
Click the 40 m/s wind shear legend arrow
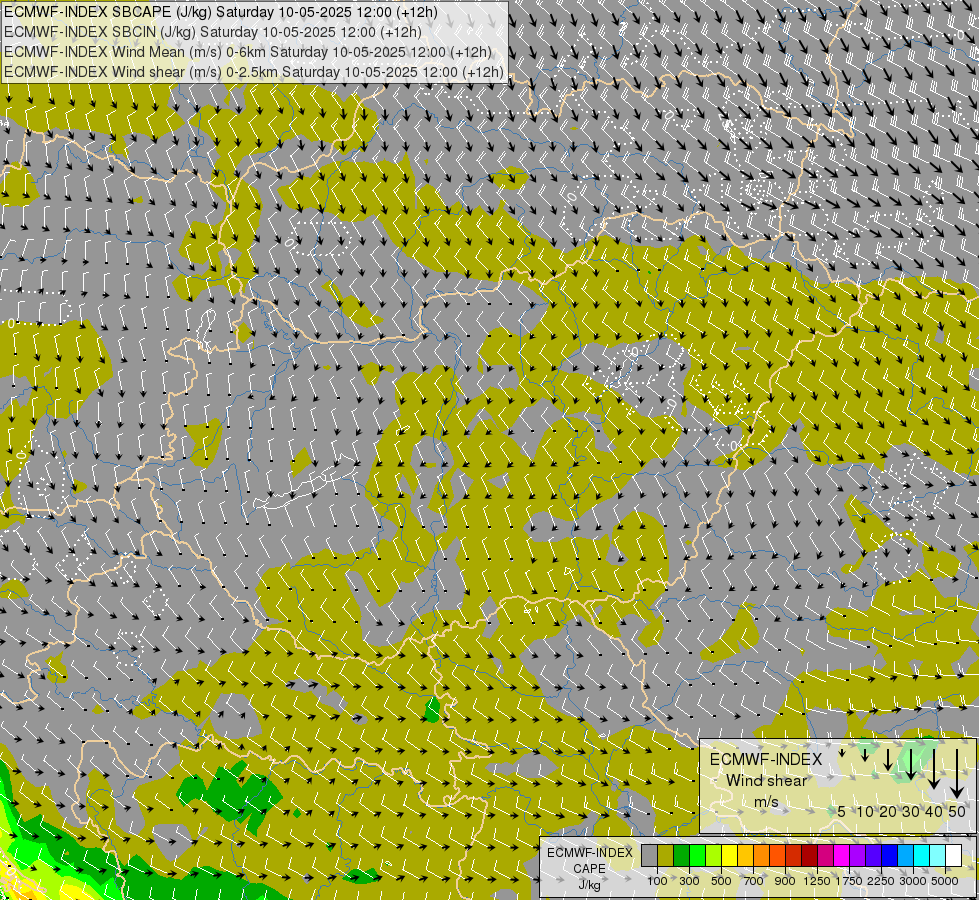(x=934, y=769)
